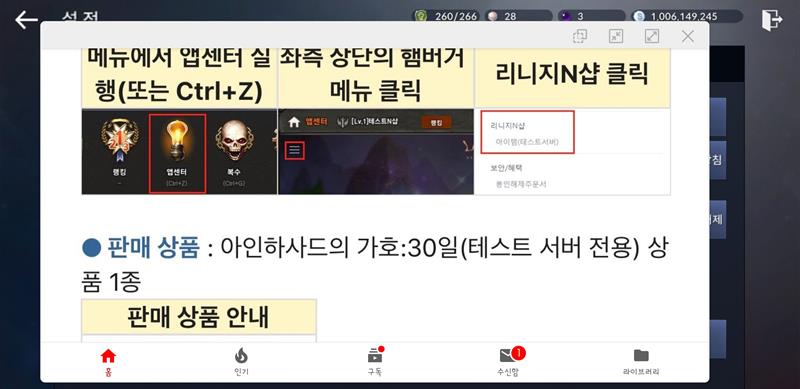The image size is (800, 389).
Task: Expand the popup with diagonal-arrows icon
Action: 652,36
